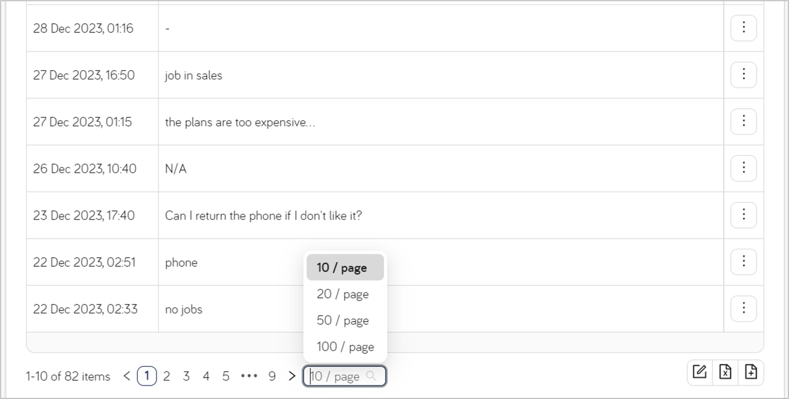Go to page 2 of results
This screenshot has height=399, width=789.
167,376
